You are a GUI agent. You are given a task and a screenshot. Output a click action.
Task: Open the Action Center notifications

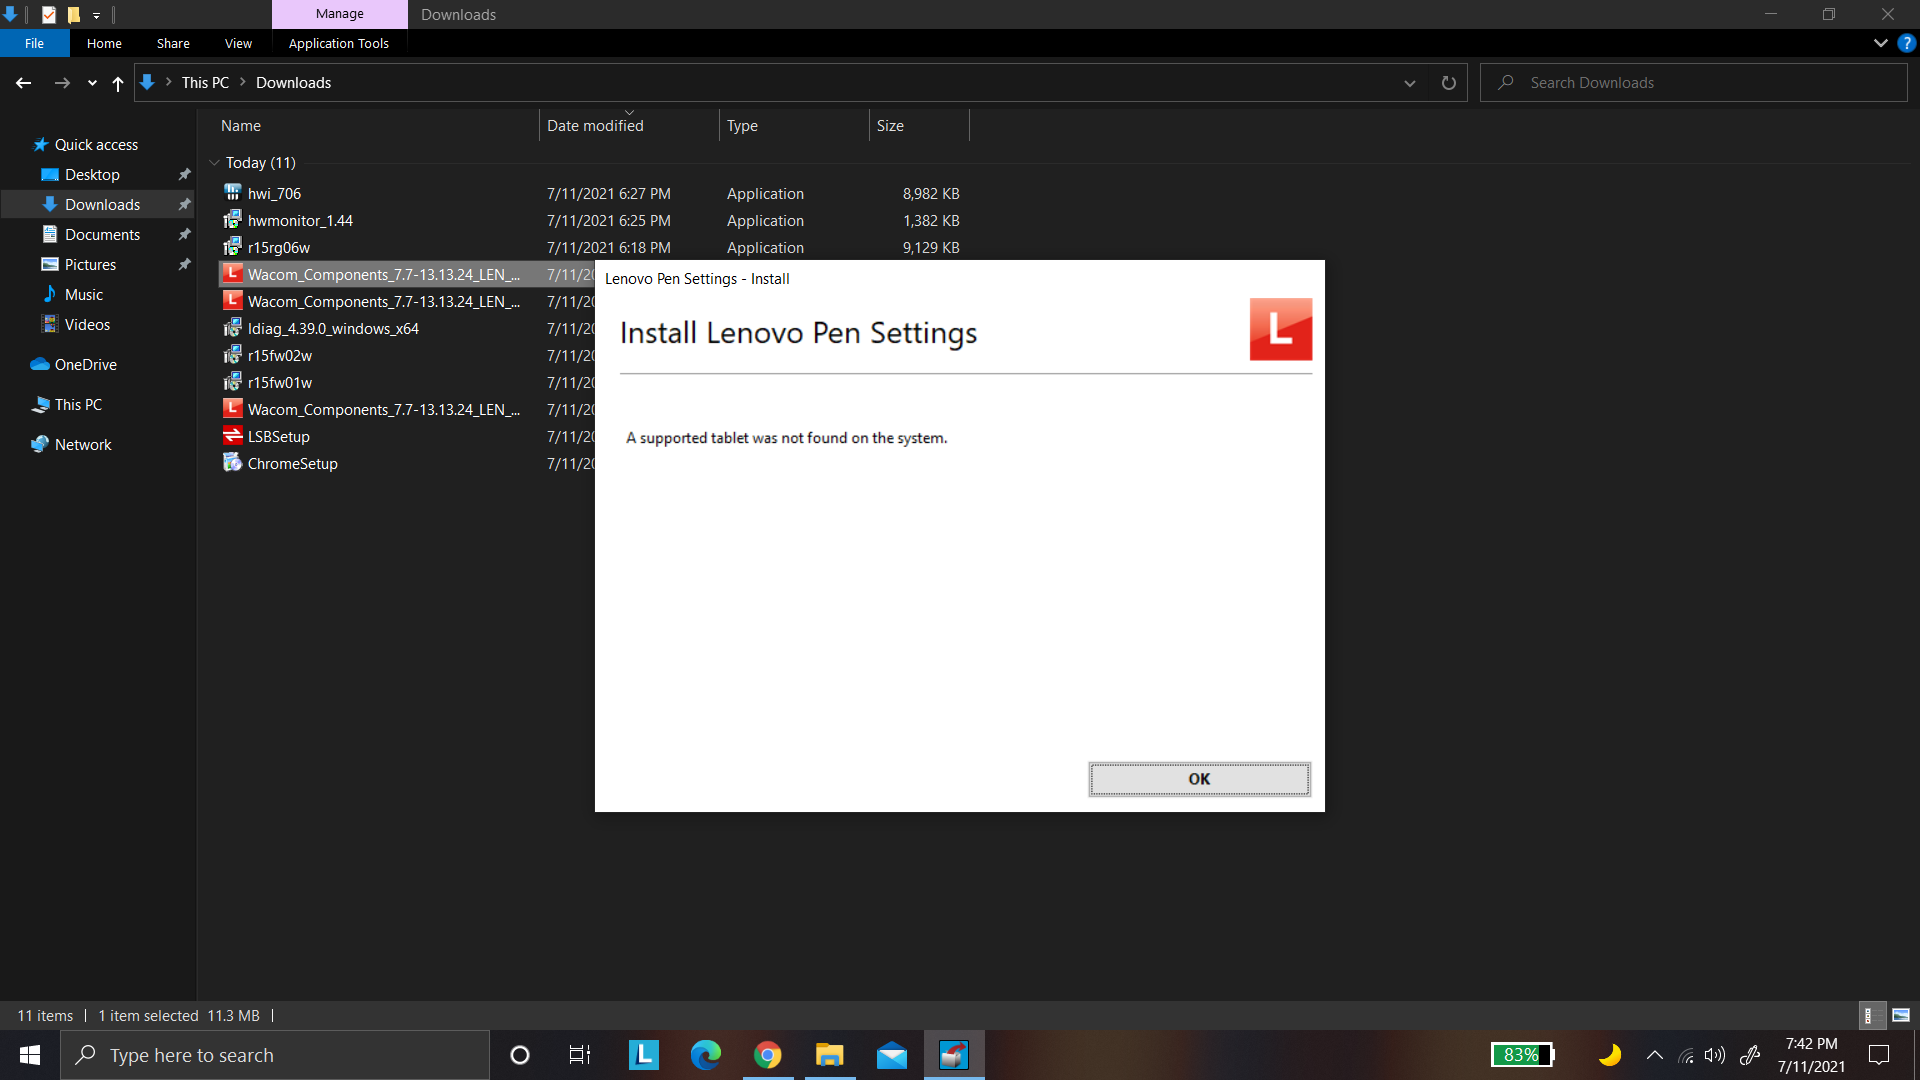point(1879,1055)
